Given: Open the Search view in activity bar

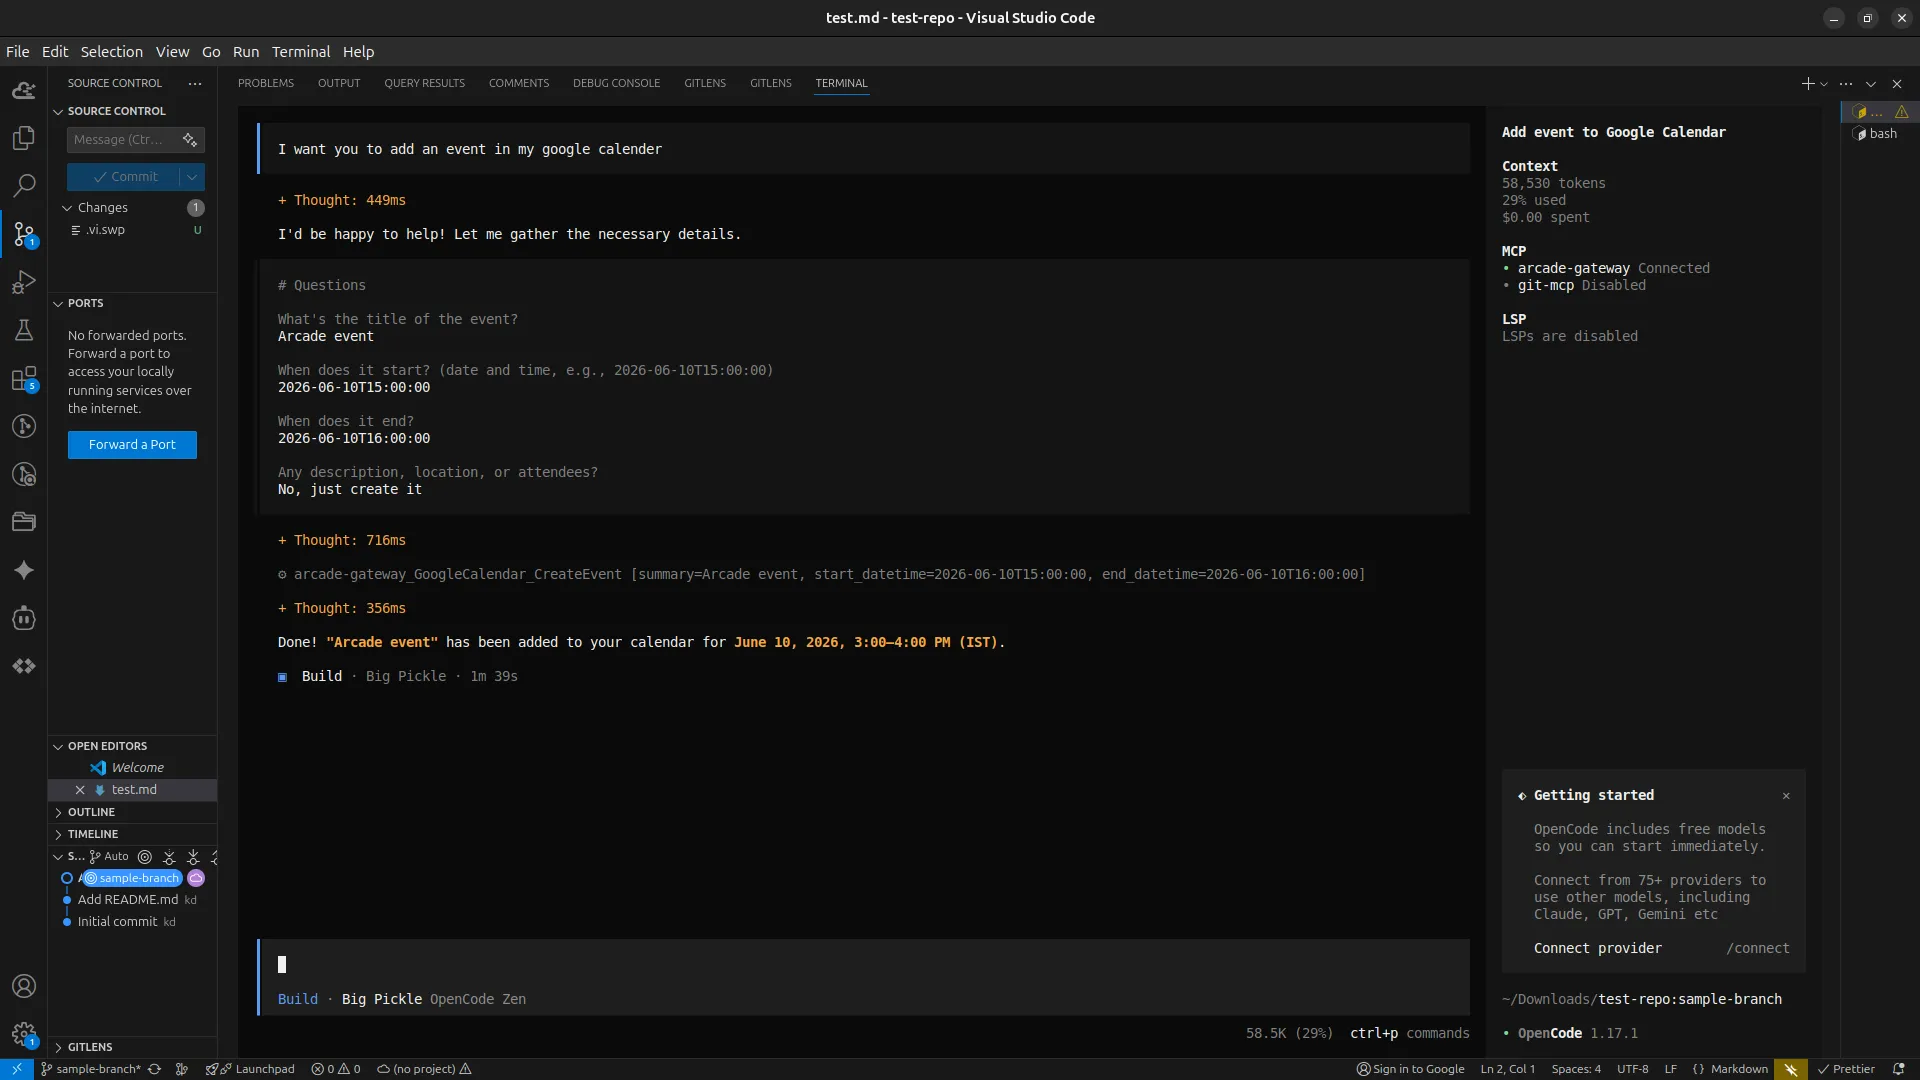Looking at the screenshot, I should [24, 186].
